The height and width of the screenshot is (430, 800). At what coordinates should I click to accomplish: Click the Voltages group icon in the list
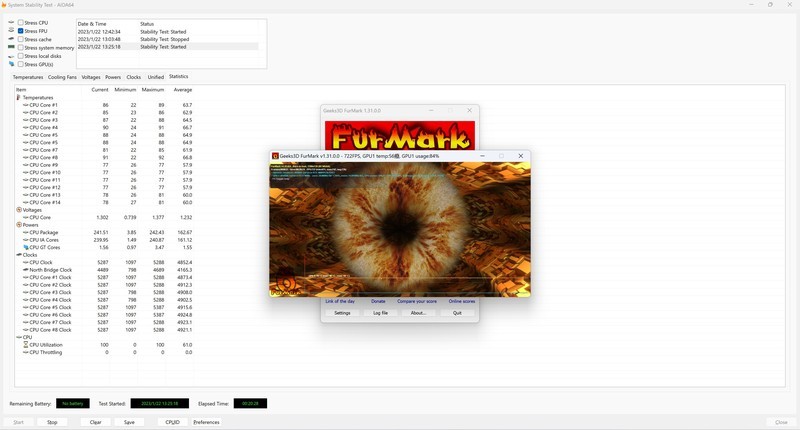tap(19, 210)
